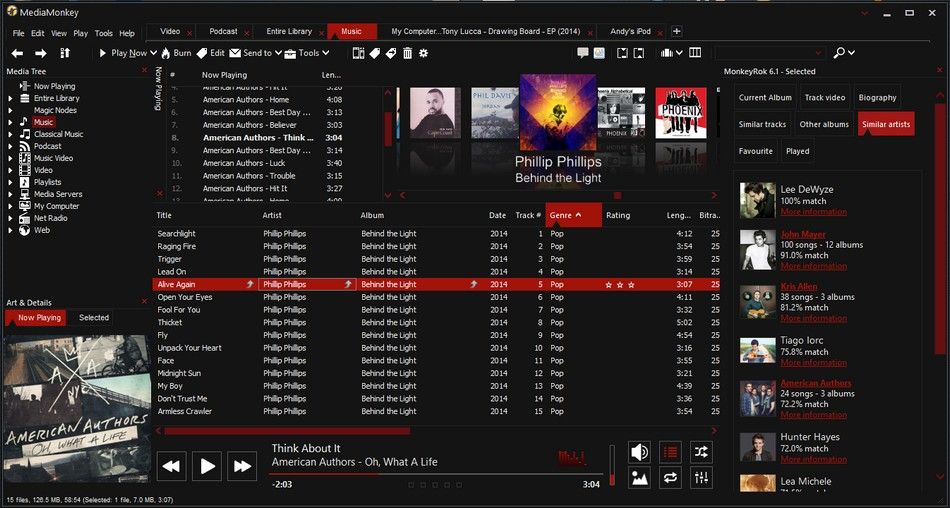This screenshot has width=950, height=508.
Task: Sort by the Genre column header
Action: pos(574,215)
